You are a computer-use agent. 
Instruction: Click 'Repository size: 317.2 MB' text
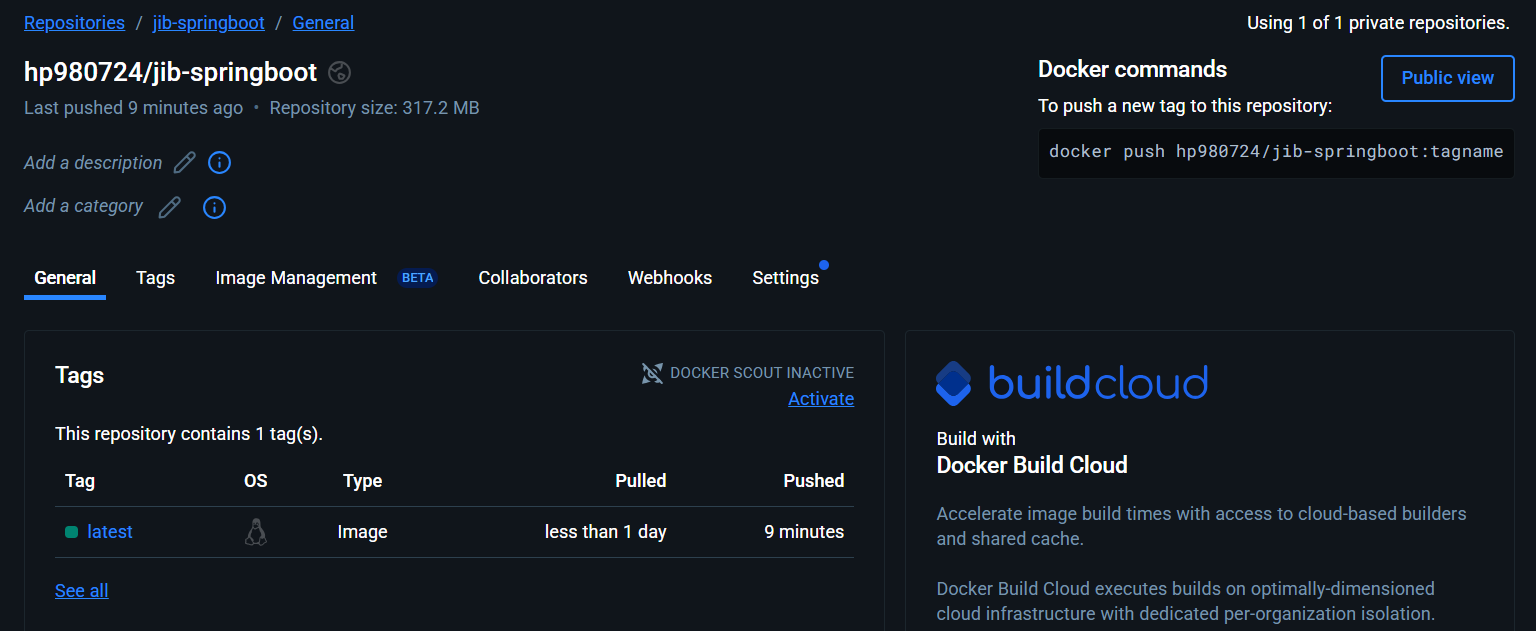tap(375, 108)
